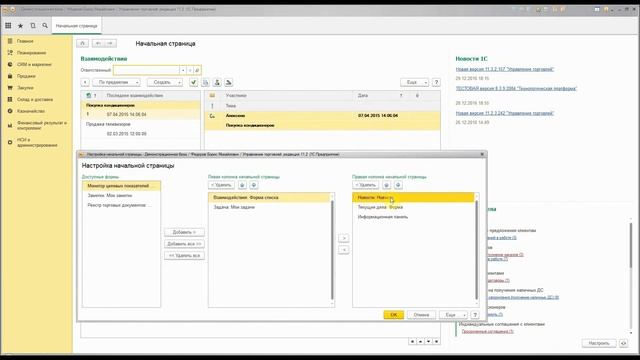
Task: Navigate back with the left arrow
Action: [x=98, y=43]
